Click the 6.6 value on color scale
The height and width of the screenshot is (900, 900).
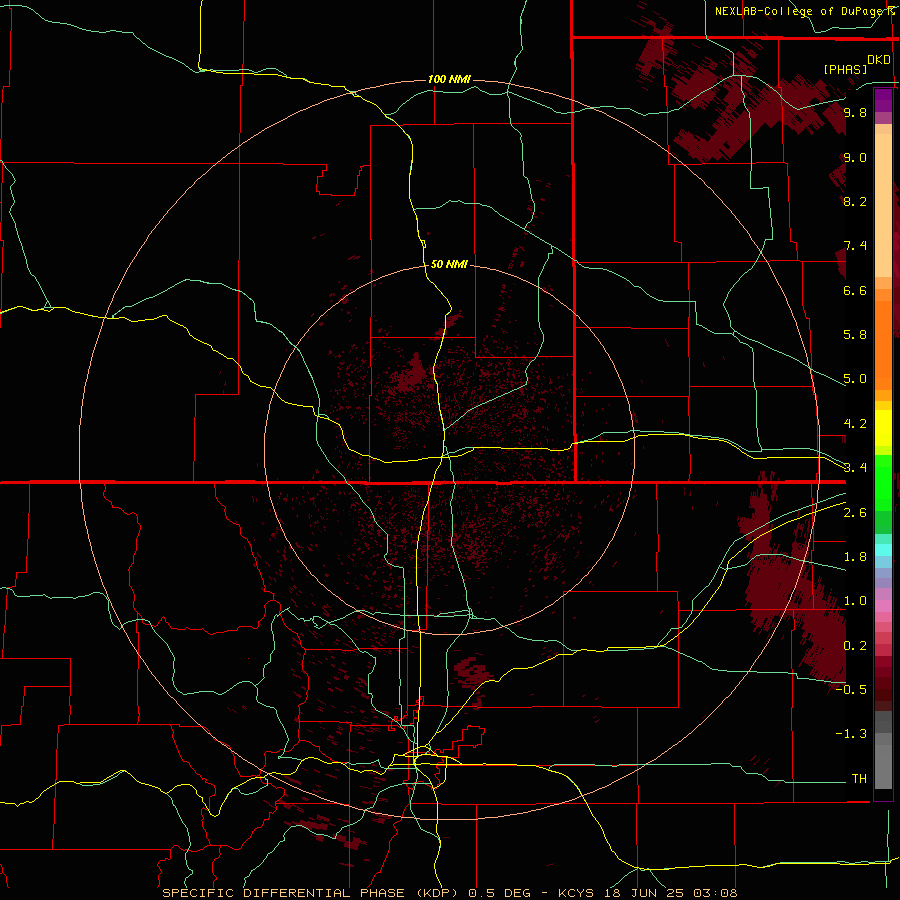tap(855, 290)
